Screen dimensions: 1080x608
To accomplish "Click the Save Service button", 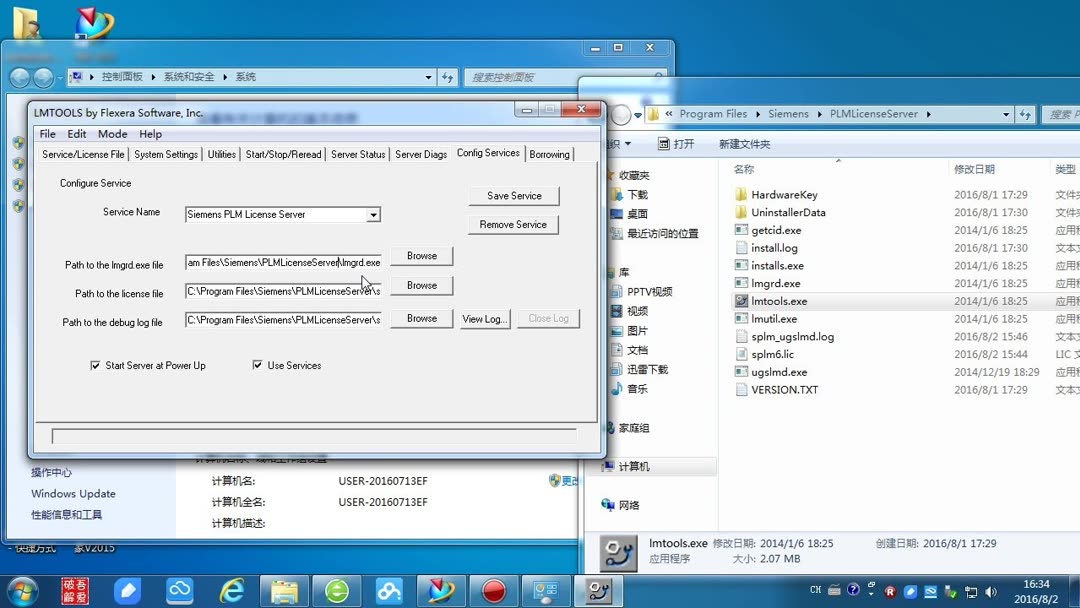I will click(x=513, y=195).
